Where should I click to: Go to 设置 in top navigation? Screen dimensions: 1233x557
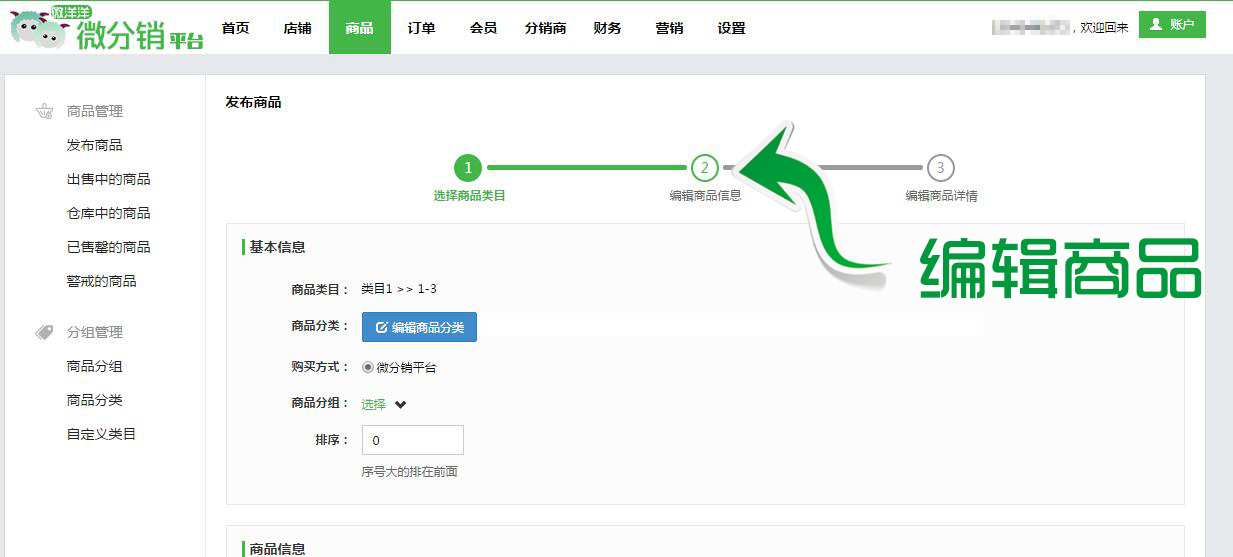731,28
